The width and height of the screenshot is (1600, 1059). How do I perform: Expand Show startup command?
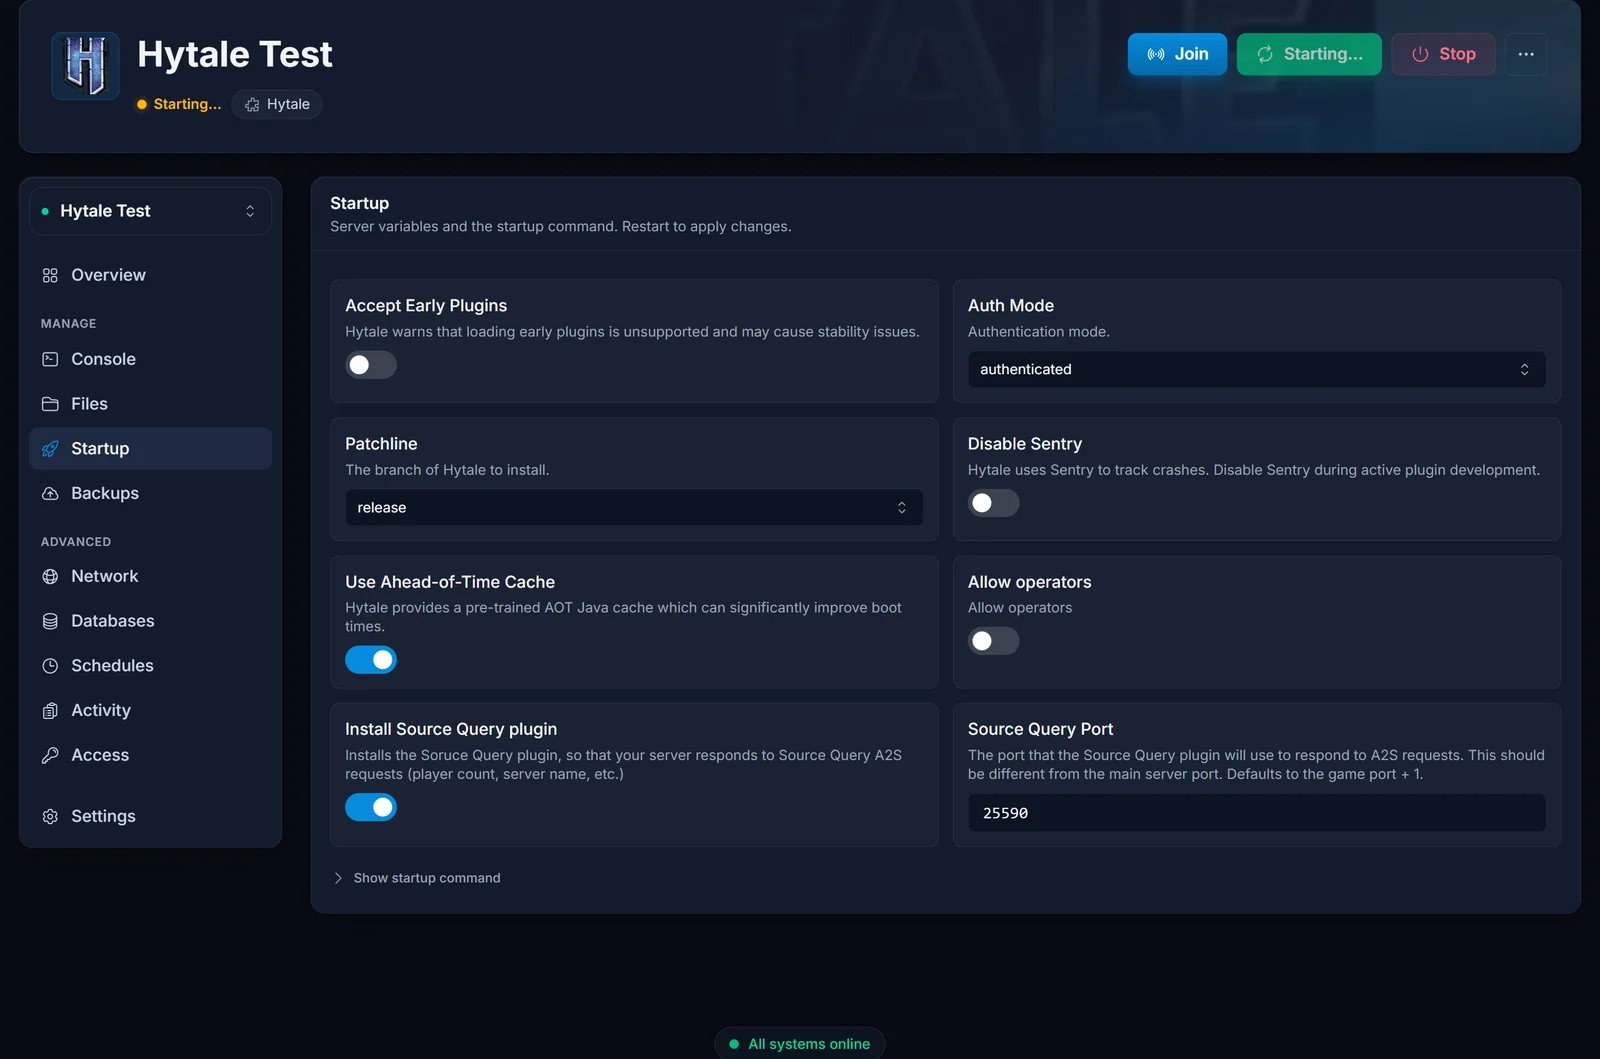point(417,878)
